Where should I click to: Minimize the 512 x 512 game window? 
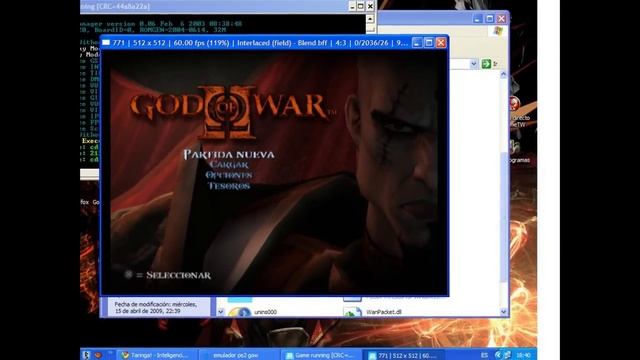tap(417, 42)
